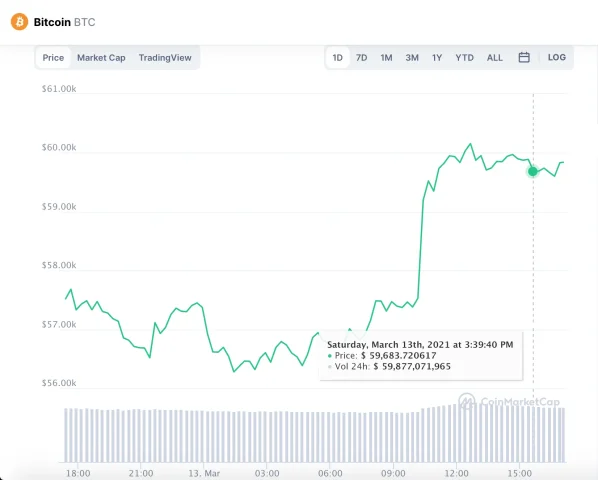Click the orange Bitcoin logo icon
Screen dimensions: 598x480
(x=19, y=22)
